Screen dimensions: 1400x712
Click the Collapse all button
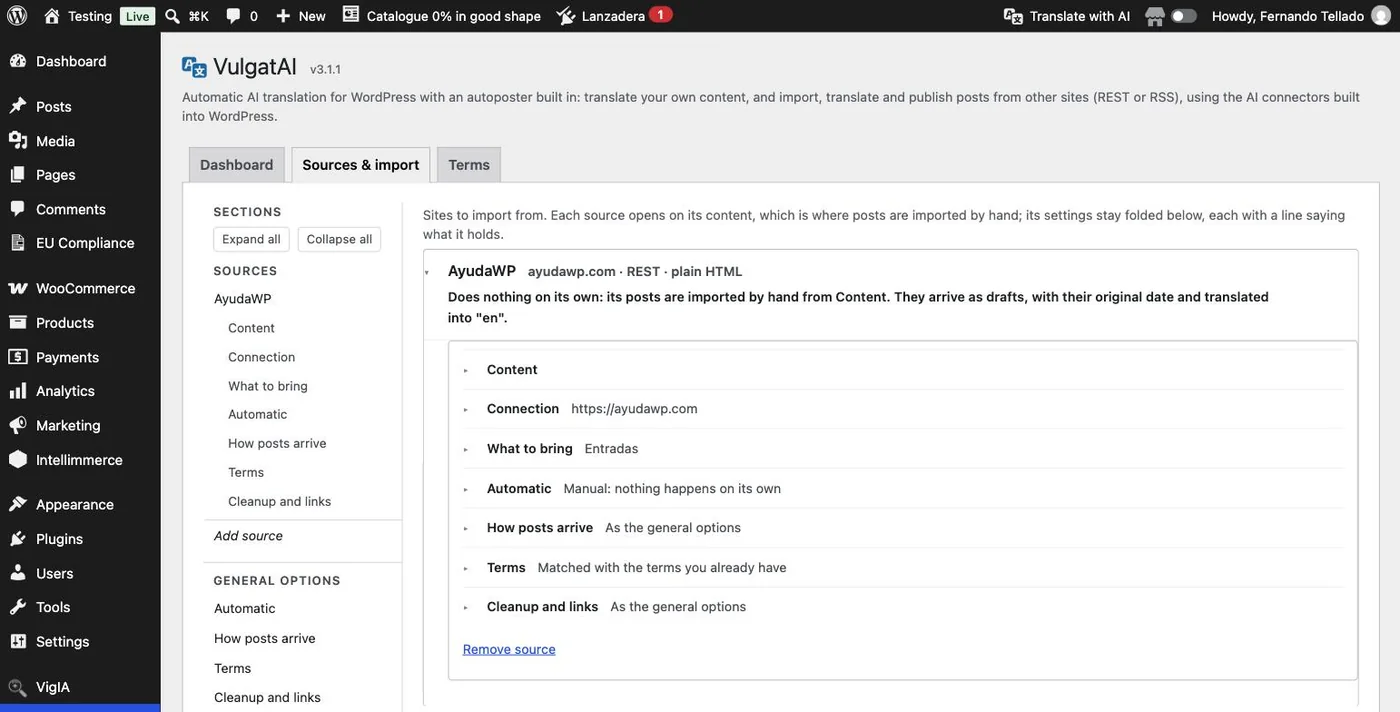click(x=339, y=239)
